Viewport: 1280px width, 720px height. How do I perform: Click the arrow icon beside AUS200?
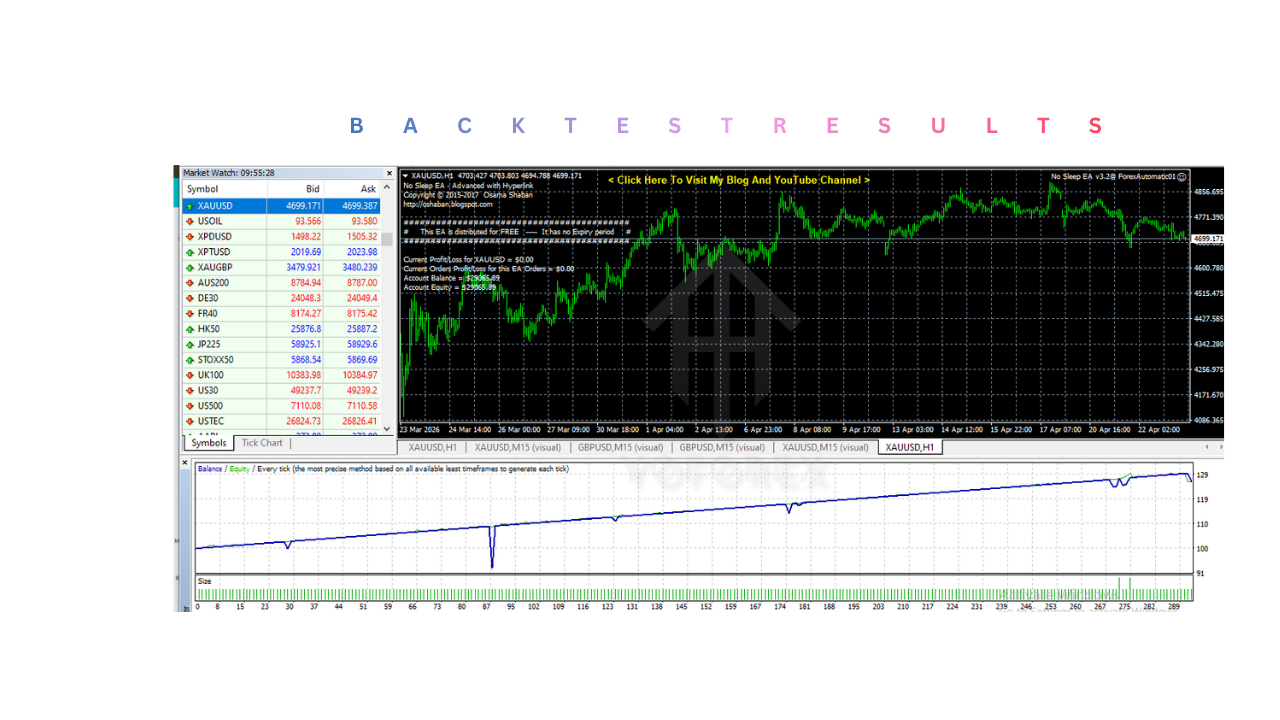click(x=190, y=283)
